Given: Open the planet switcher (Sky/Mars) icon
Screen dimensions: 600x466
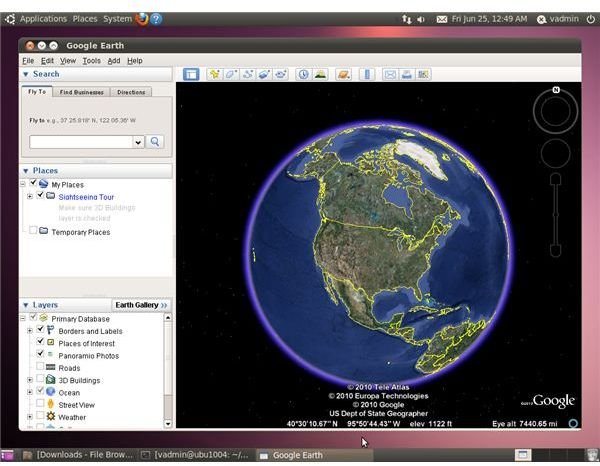Looking at the screenshot, I should [x=343, y=74].
